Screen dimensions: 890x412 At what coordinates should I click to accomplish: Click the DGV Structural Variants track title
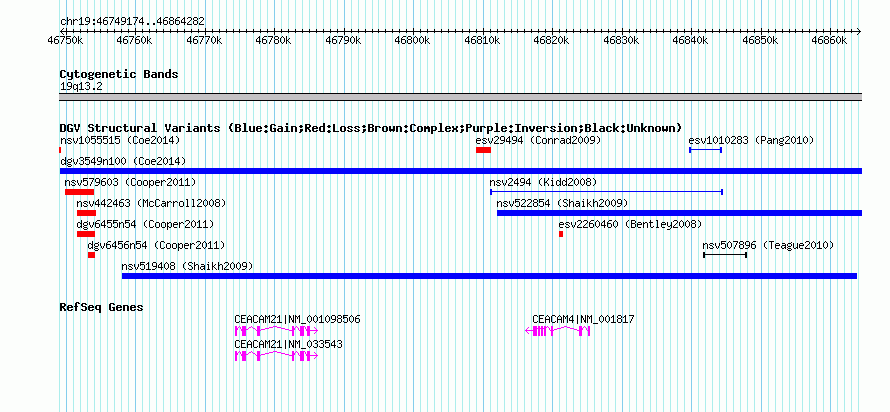[x=371, y=128]
